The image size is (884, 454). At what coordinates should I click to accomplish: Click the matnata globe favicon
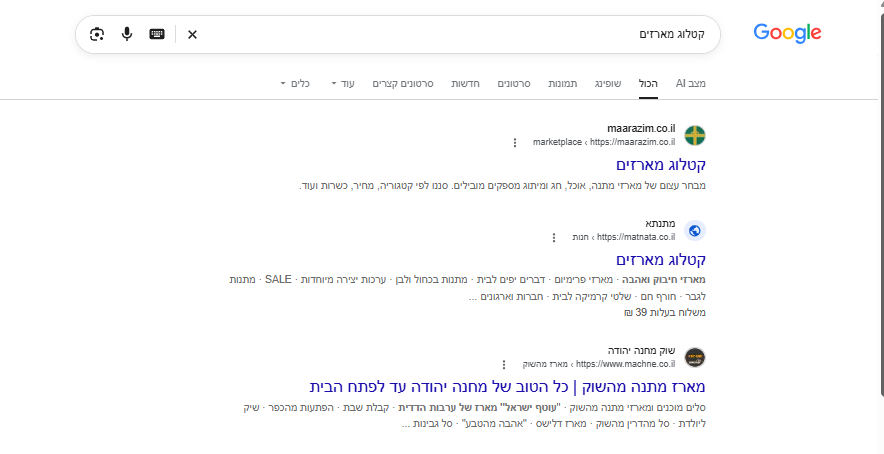tap(695, 230)
